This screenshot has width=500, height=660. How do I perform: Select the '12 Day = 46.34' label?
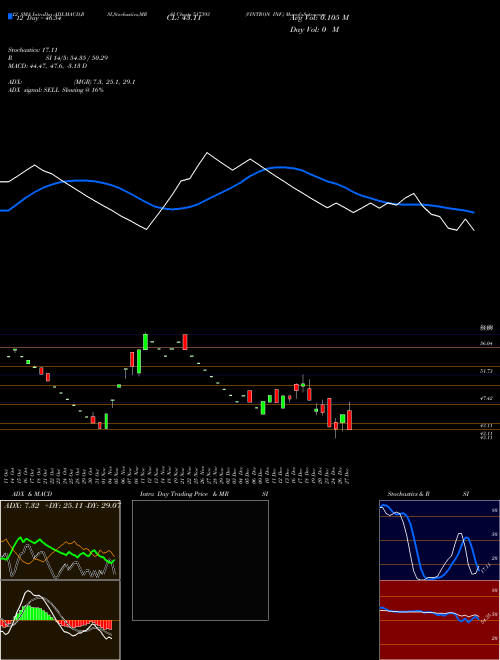pos(39,18)
